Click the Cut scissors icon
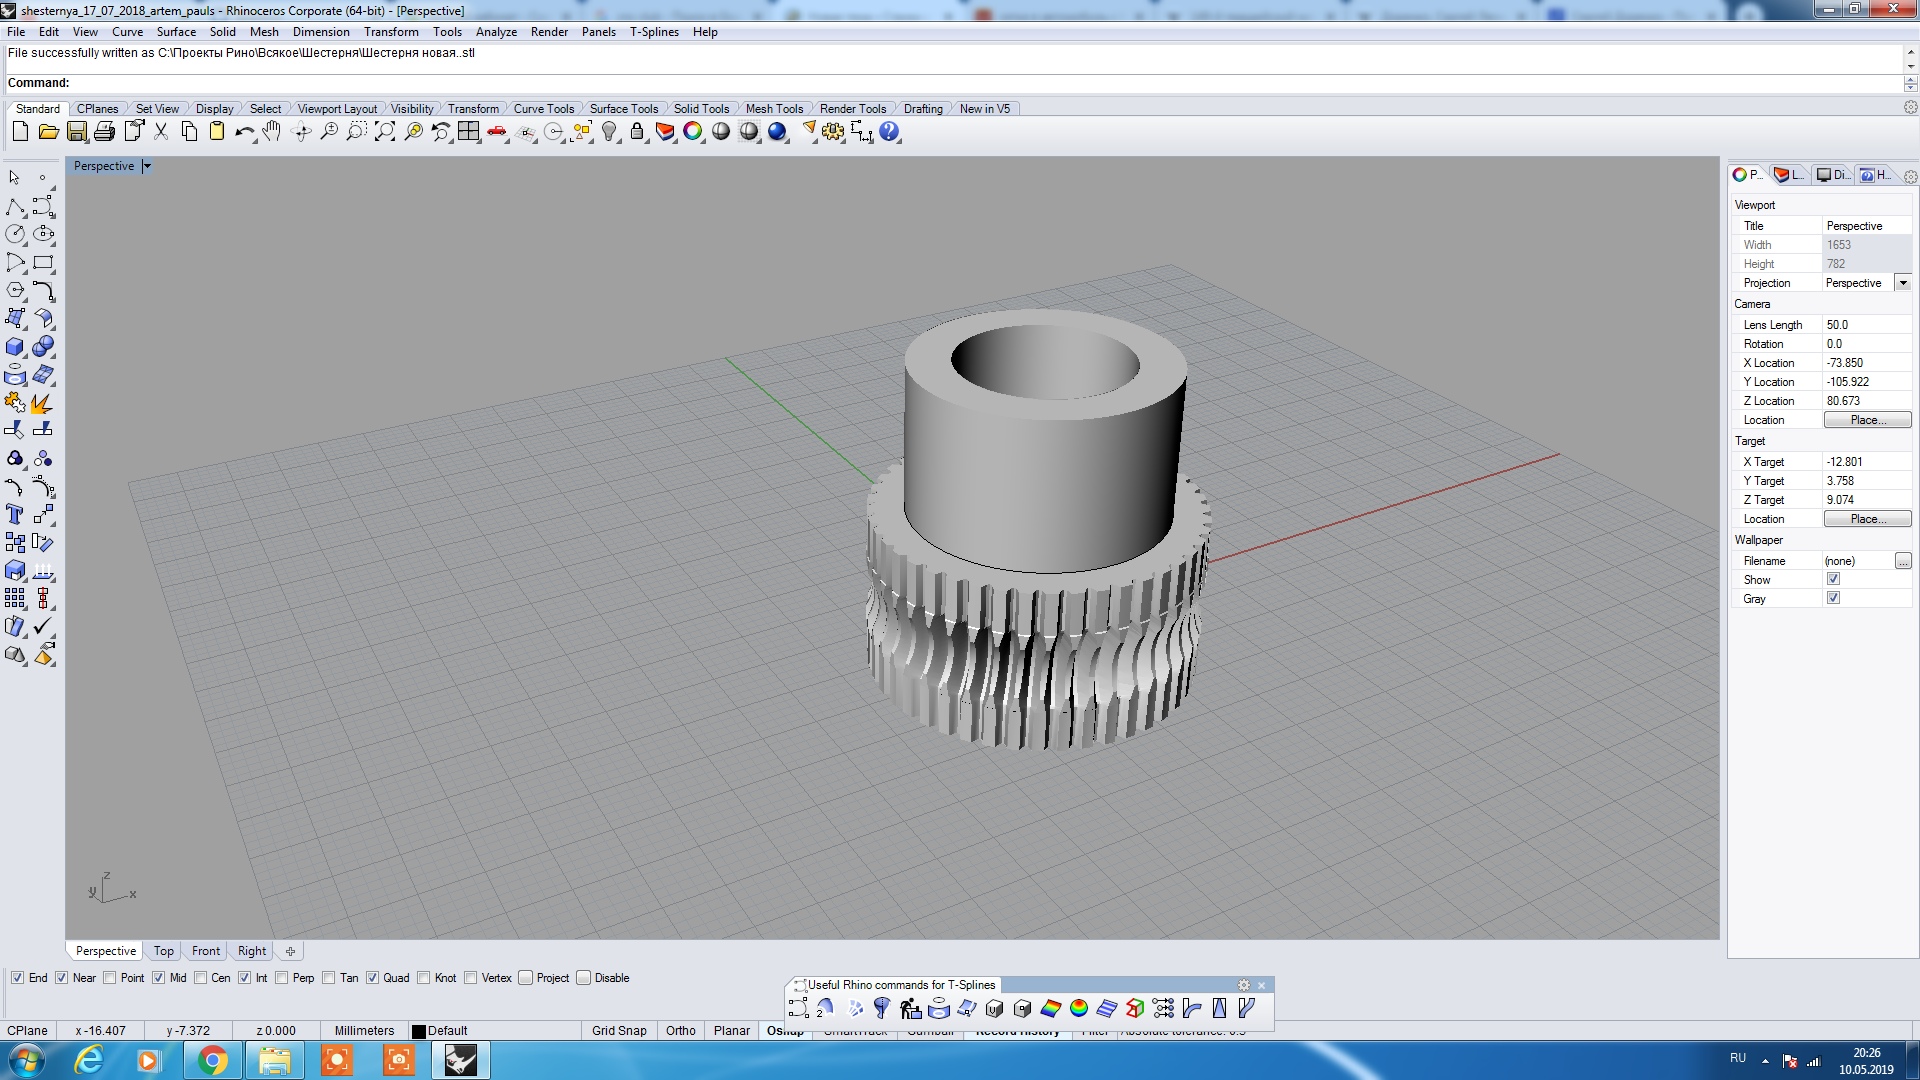This screenshot has height=1080, width=1920. [x=161, y=132]
